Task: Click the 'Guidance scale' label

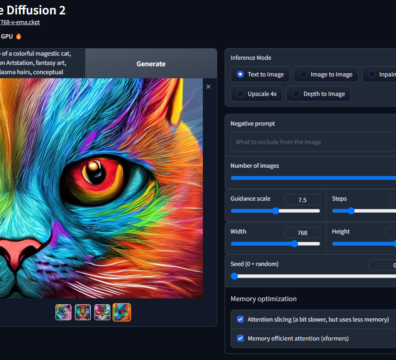Action: point(250,199)
